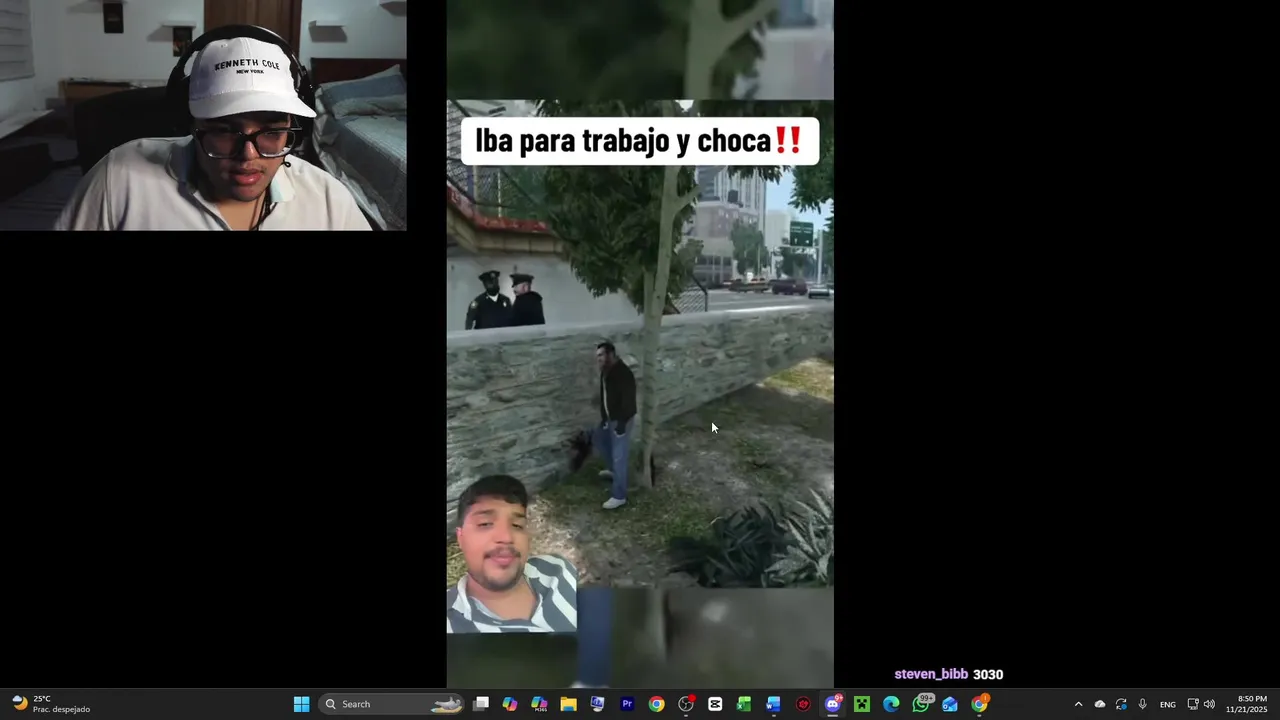Open Google Chrome next to Premiere Pro

tap(656, 704)
